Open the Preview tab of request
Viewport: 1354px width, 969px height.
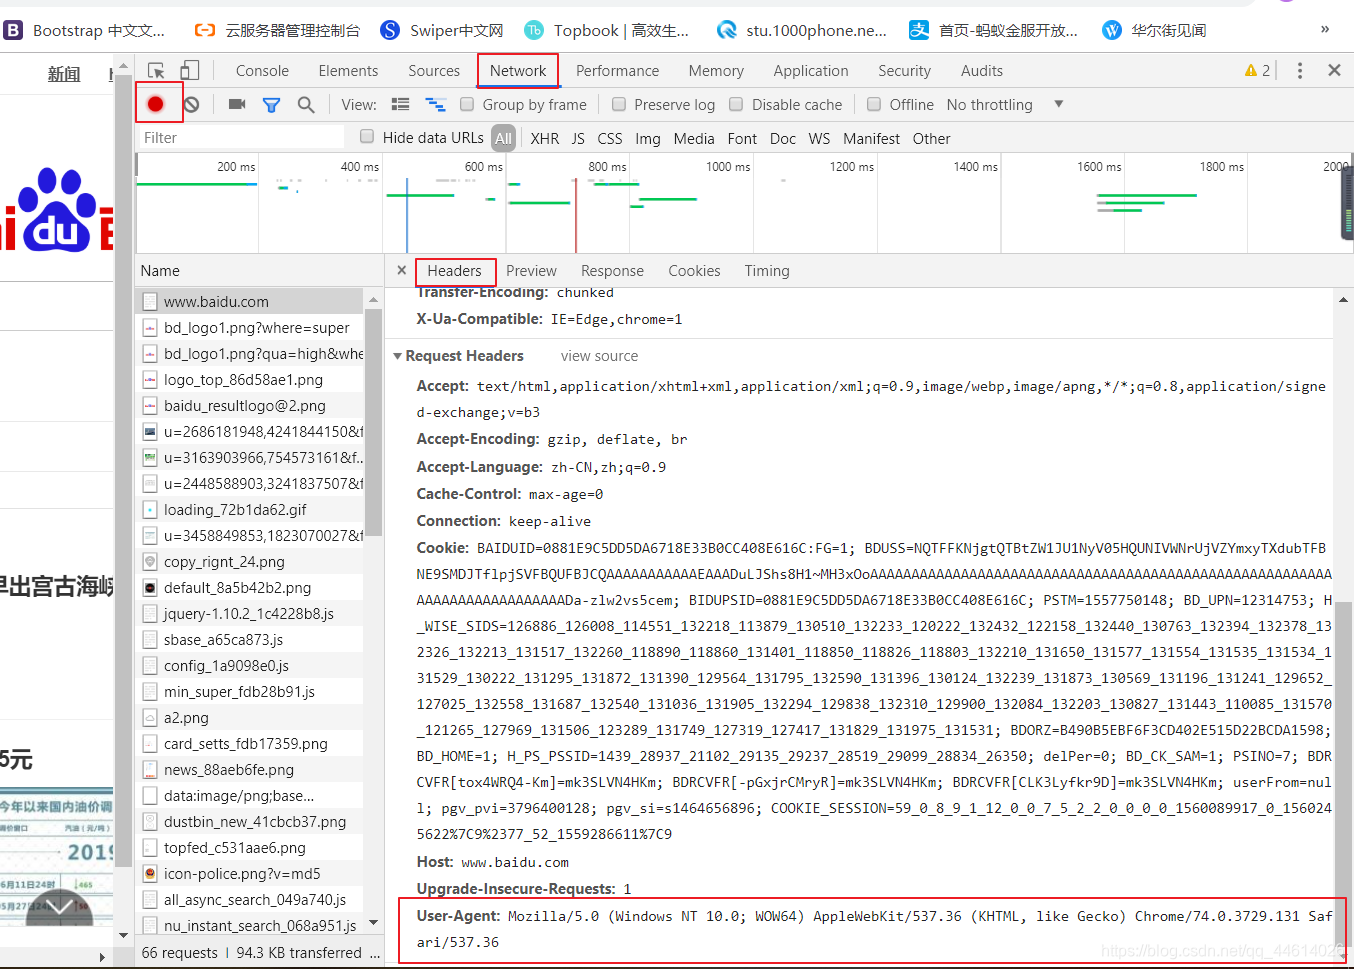tap(531, 270)
